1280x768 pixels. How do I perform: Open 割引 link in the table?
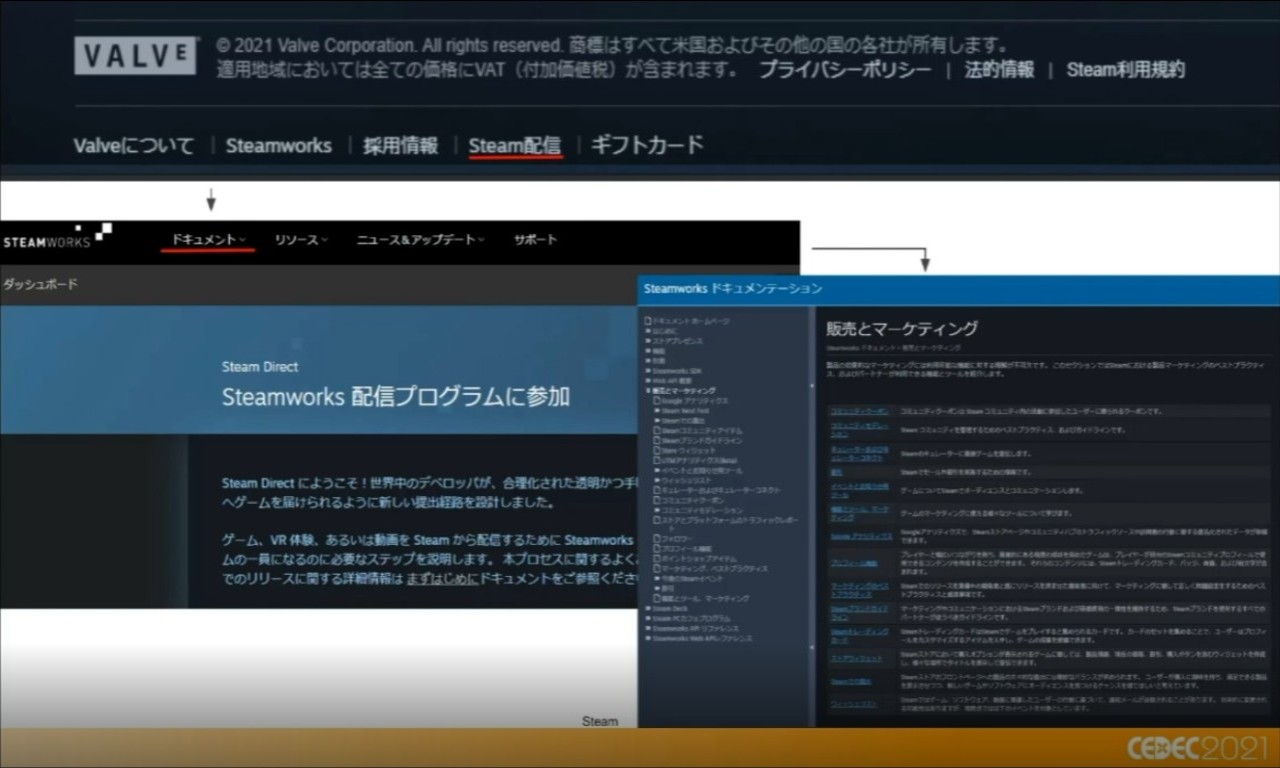click(836, 472)
